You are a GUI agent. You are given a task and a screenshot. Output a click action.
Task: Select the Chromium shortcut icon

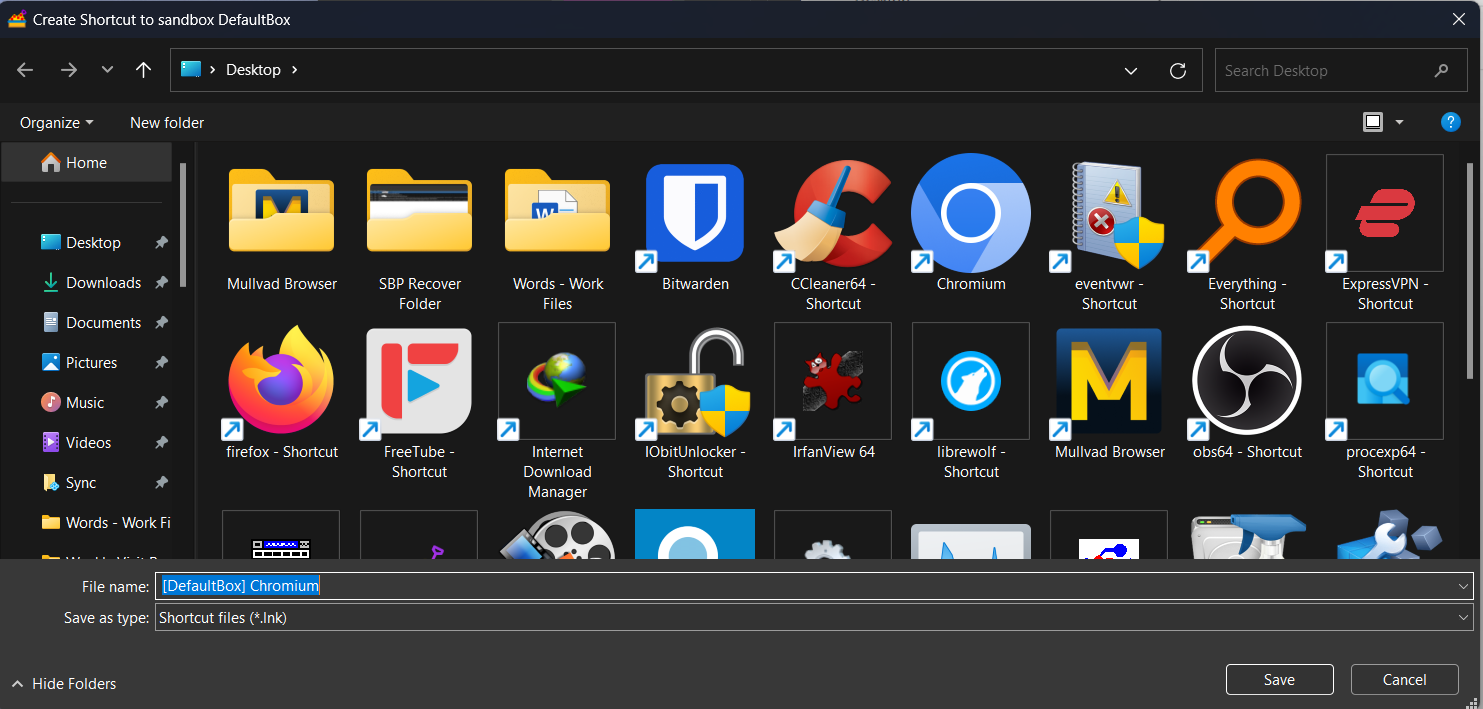[x=971, y=213]
